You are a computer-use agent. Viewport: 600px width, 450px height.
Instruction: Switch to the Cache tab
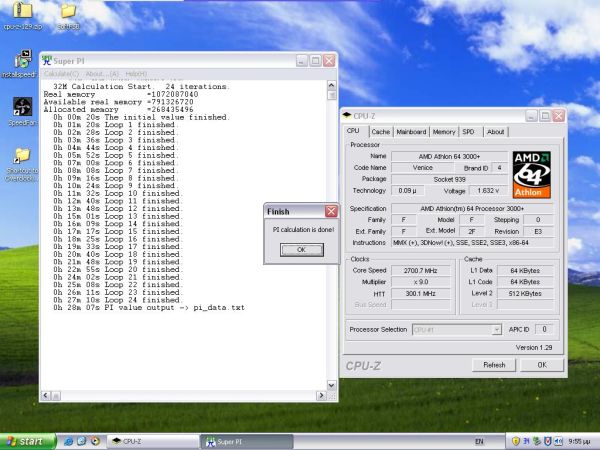[x=381, y=132]
